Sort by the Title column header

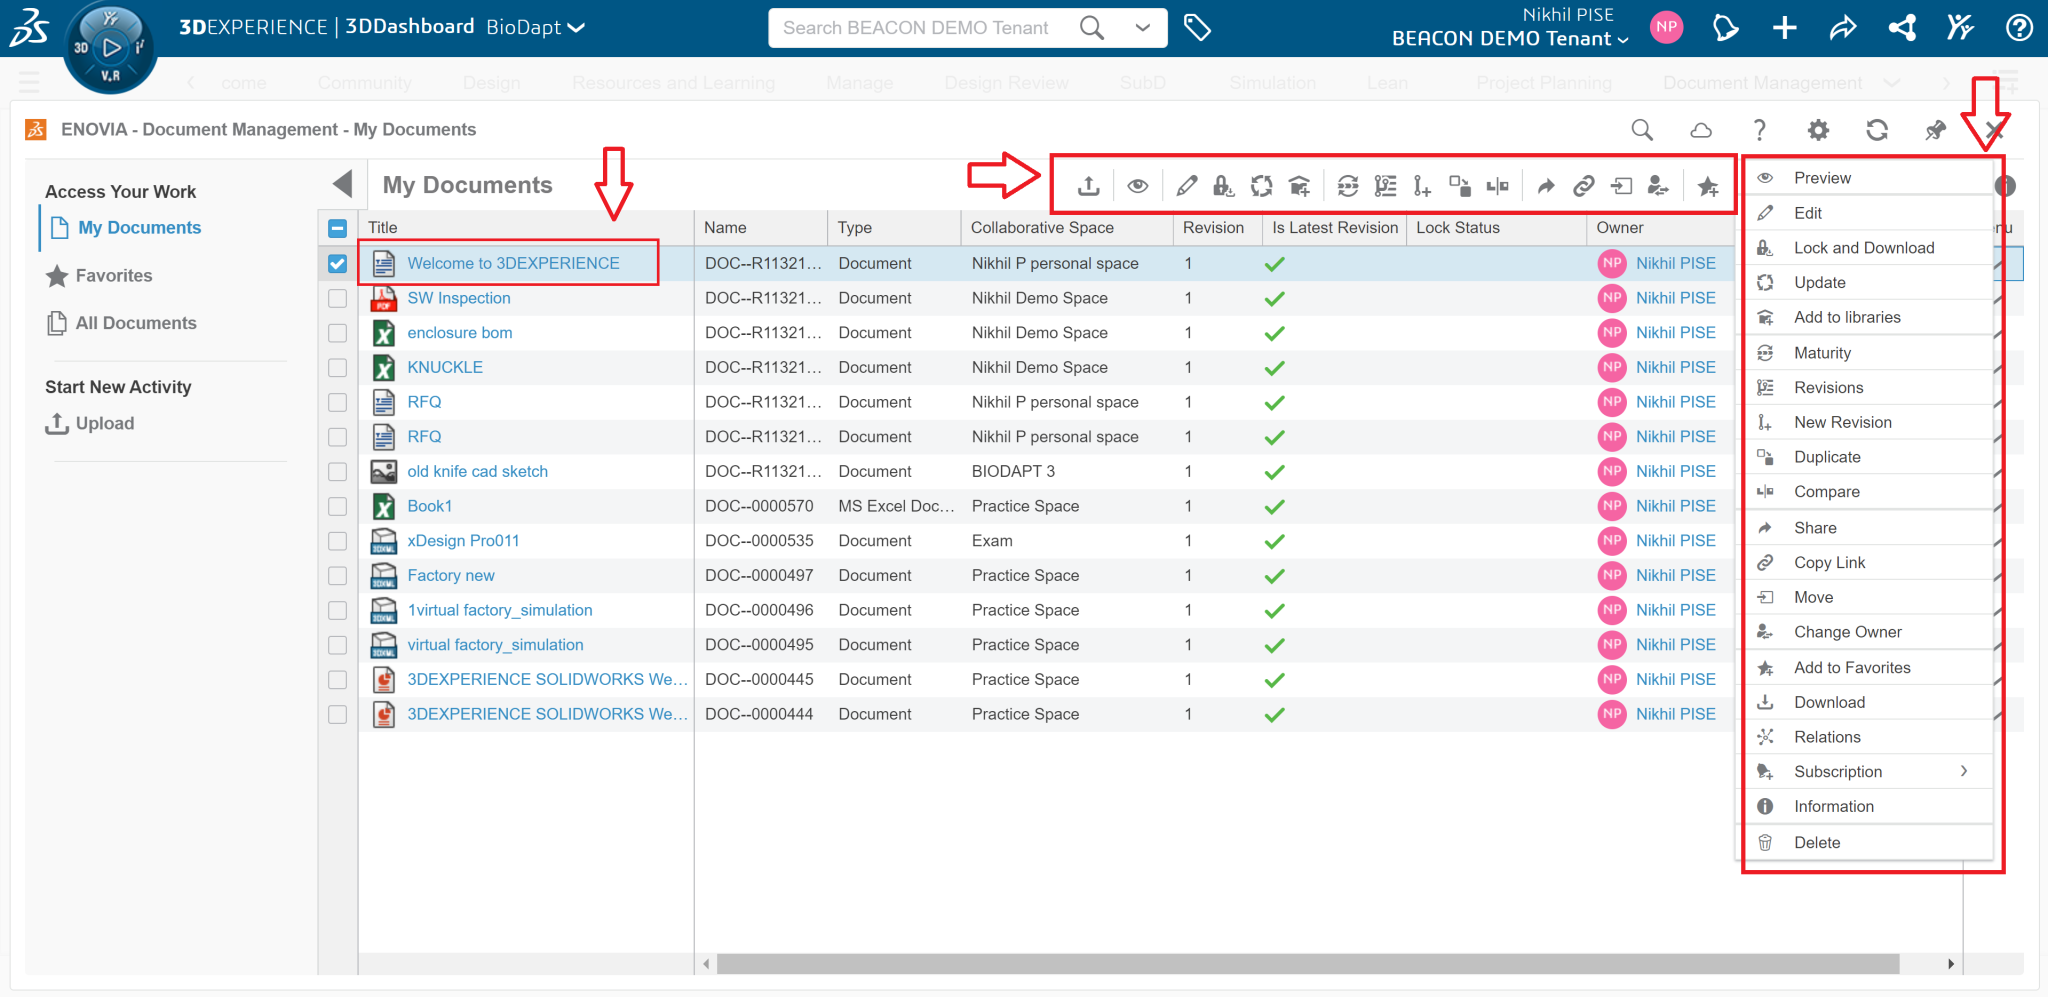[x=382, y=228]
